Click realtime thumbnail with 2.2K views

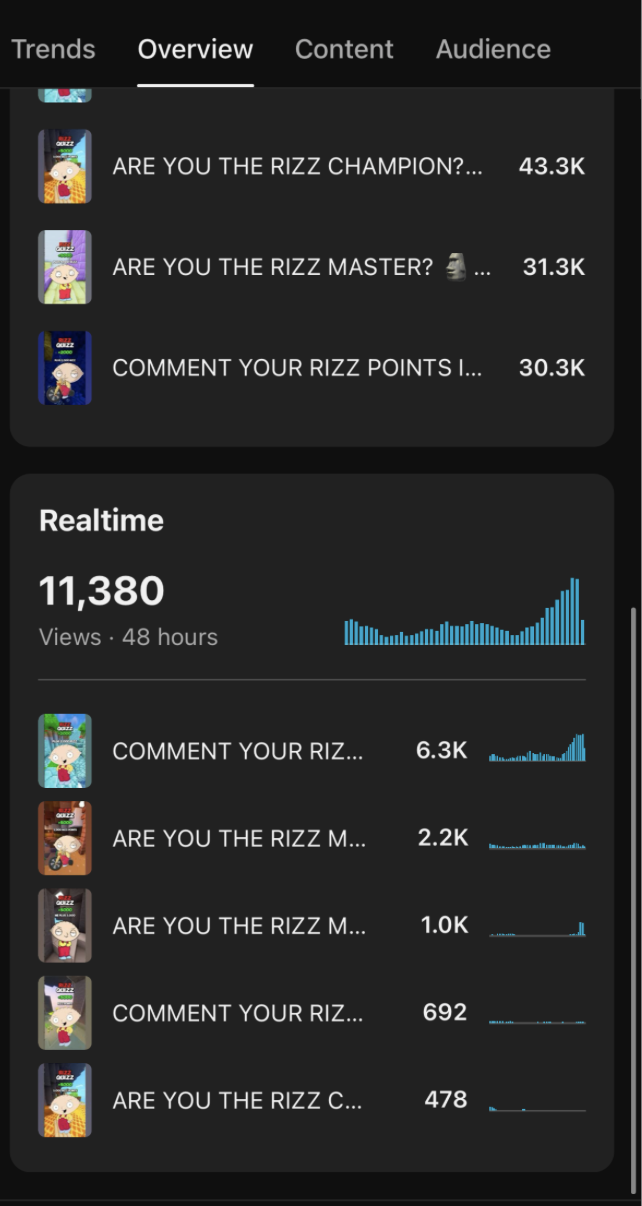65,838
